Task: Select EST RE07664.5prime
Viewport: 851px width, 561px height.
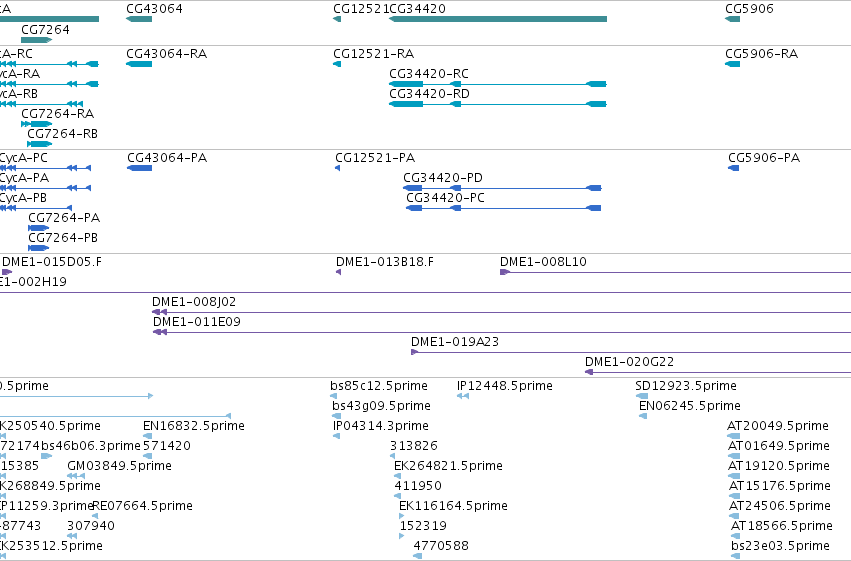Action: (x=143, y=507)
